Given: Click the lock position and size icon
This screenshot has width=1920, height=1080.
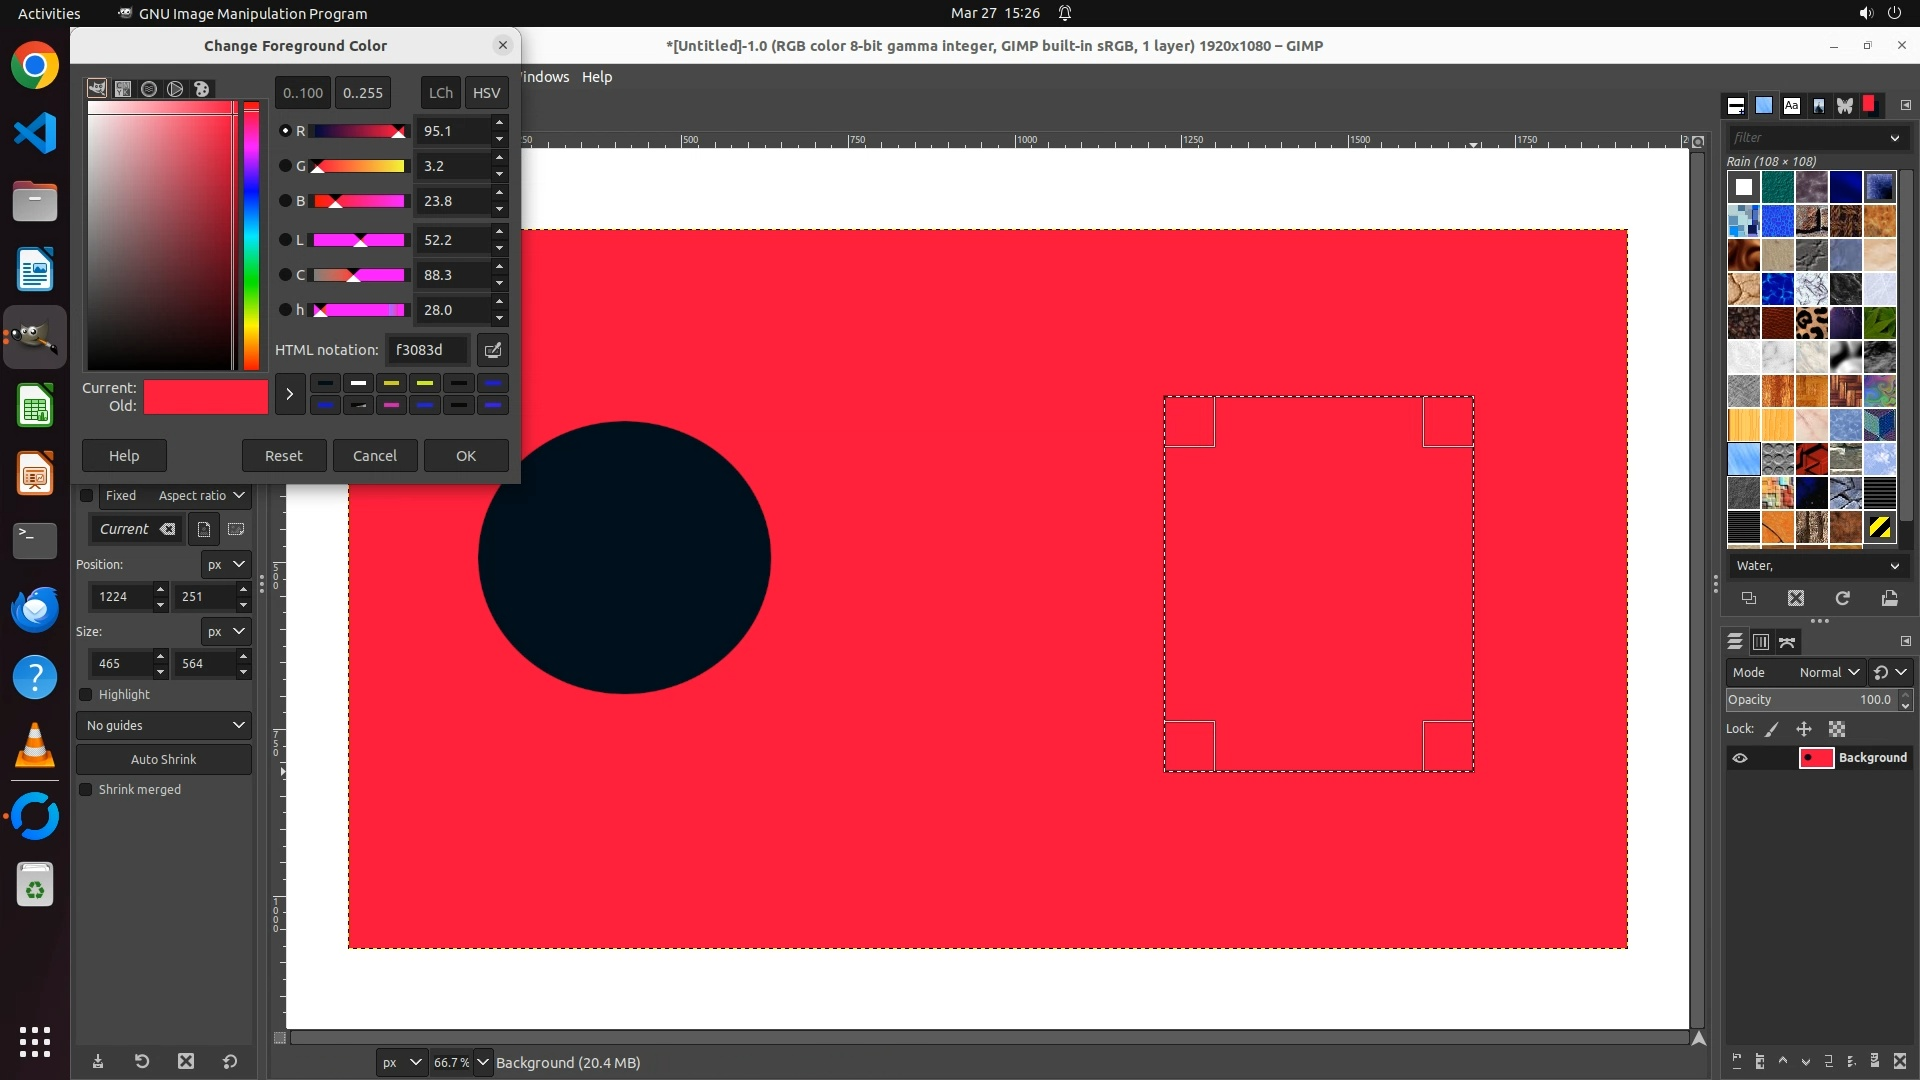Looking at the screenshot, I should 1804,729.
